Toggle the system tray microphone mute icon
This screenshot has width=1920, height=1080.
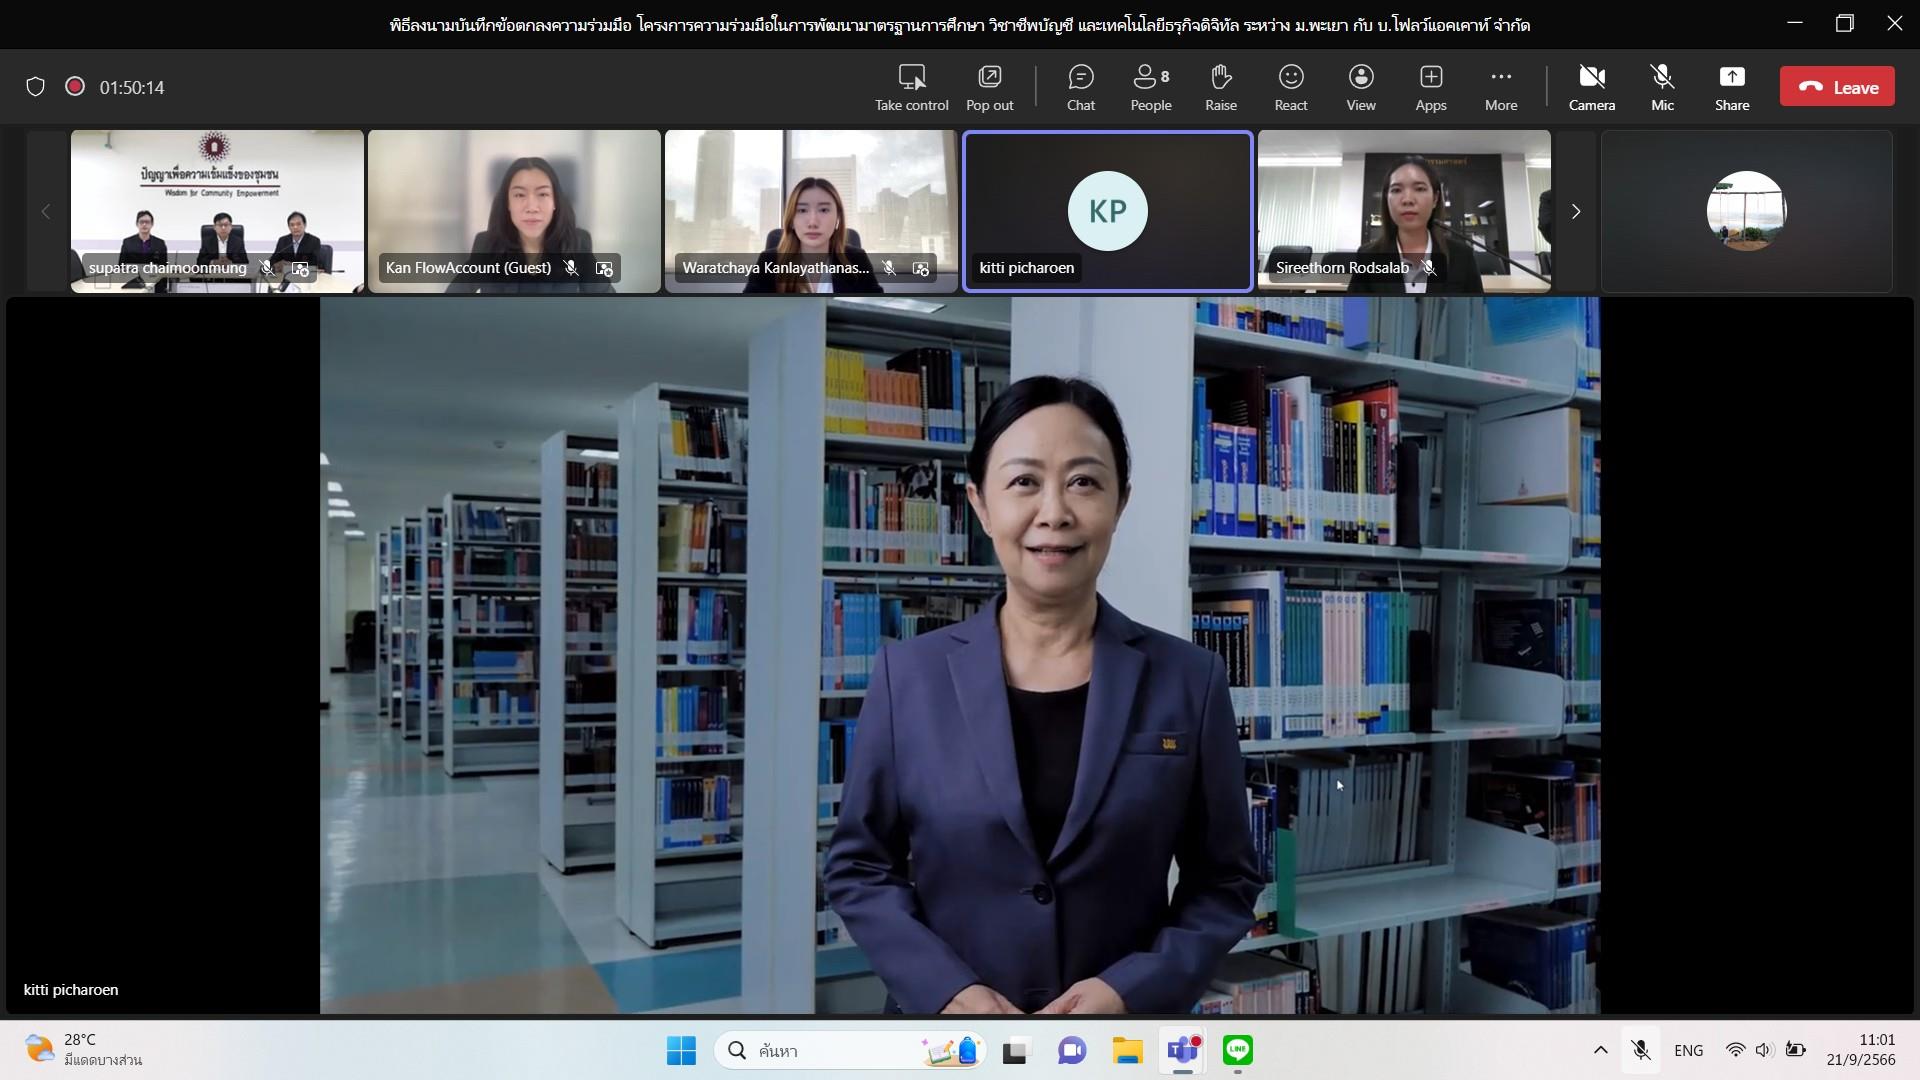1641,1050
